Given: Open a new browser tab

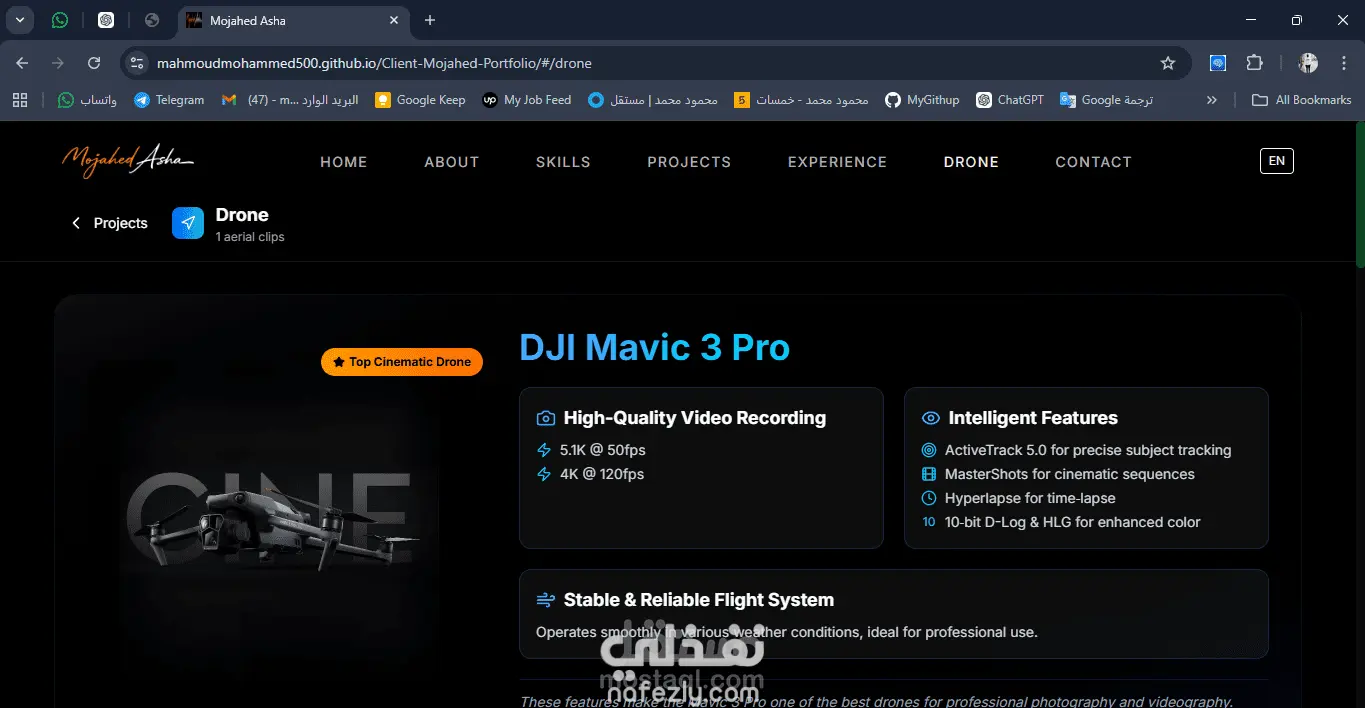Looking at the screenshot, I should pos(430,20).
